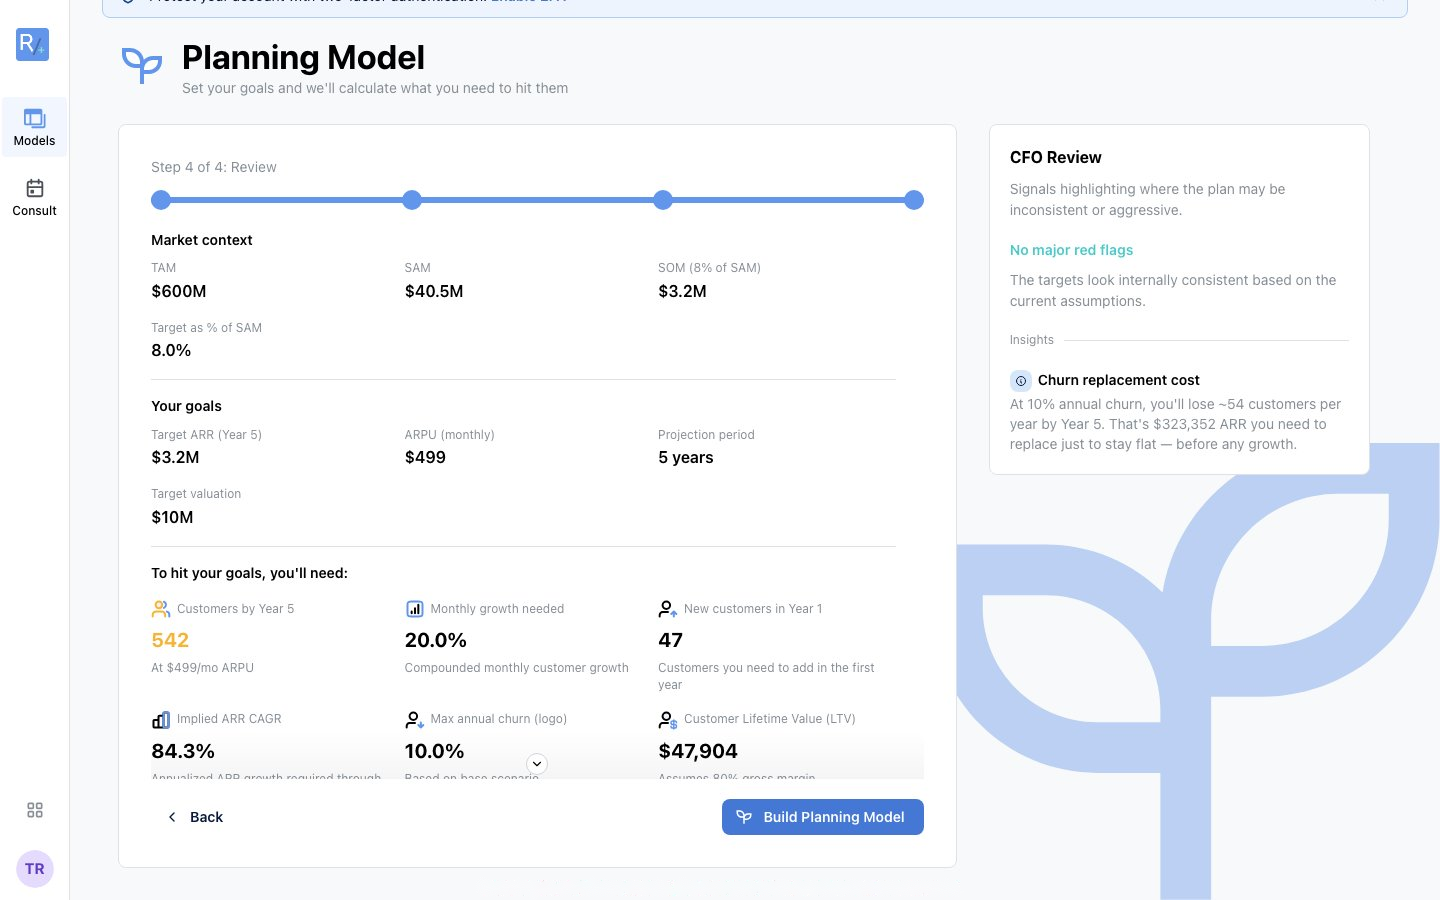This screenshot has height=900, width=1440.
Task: Jump to step one on progress bar
Action: (x=161, y=200)
